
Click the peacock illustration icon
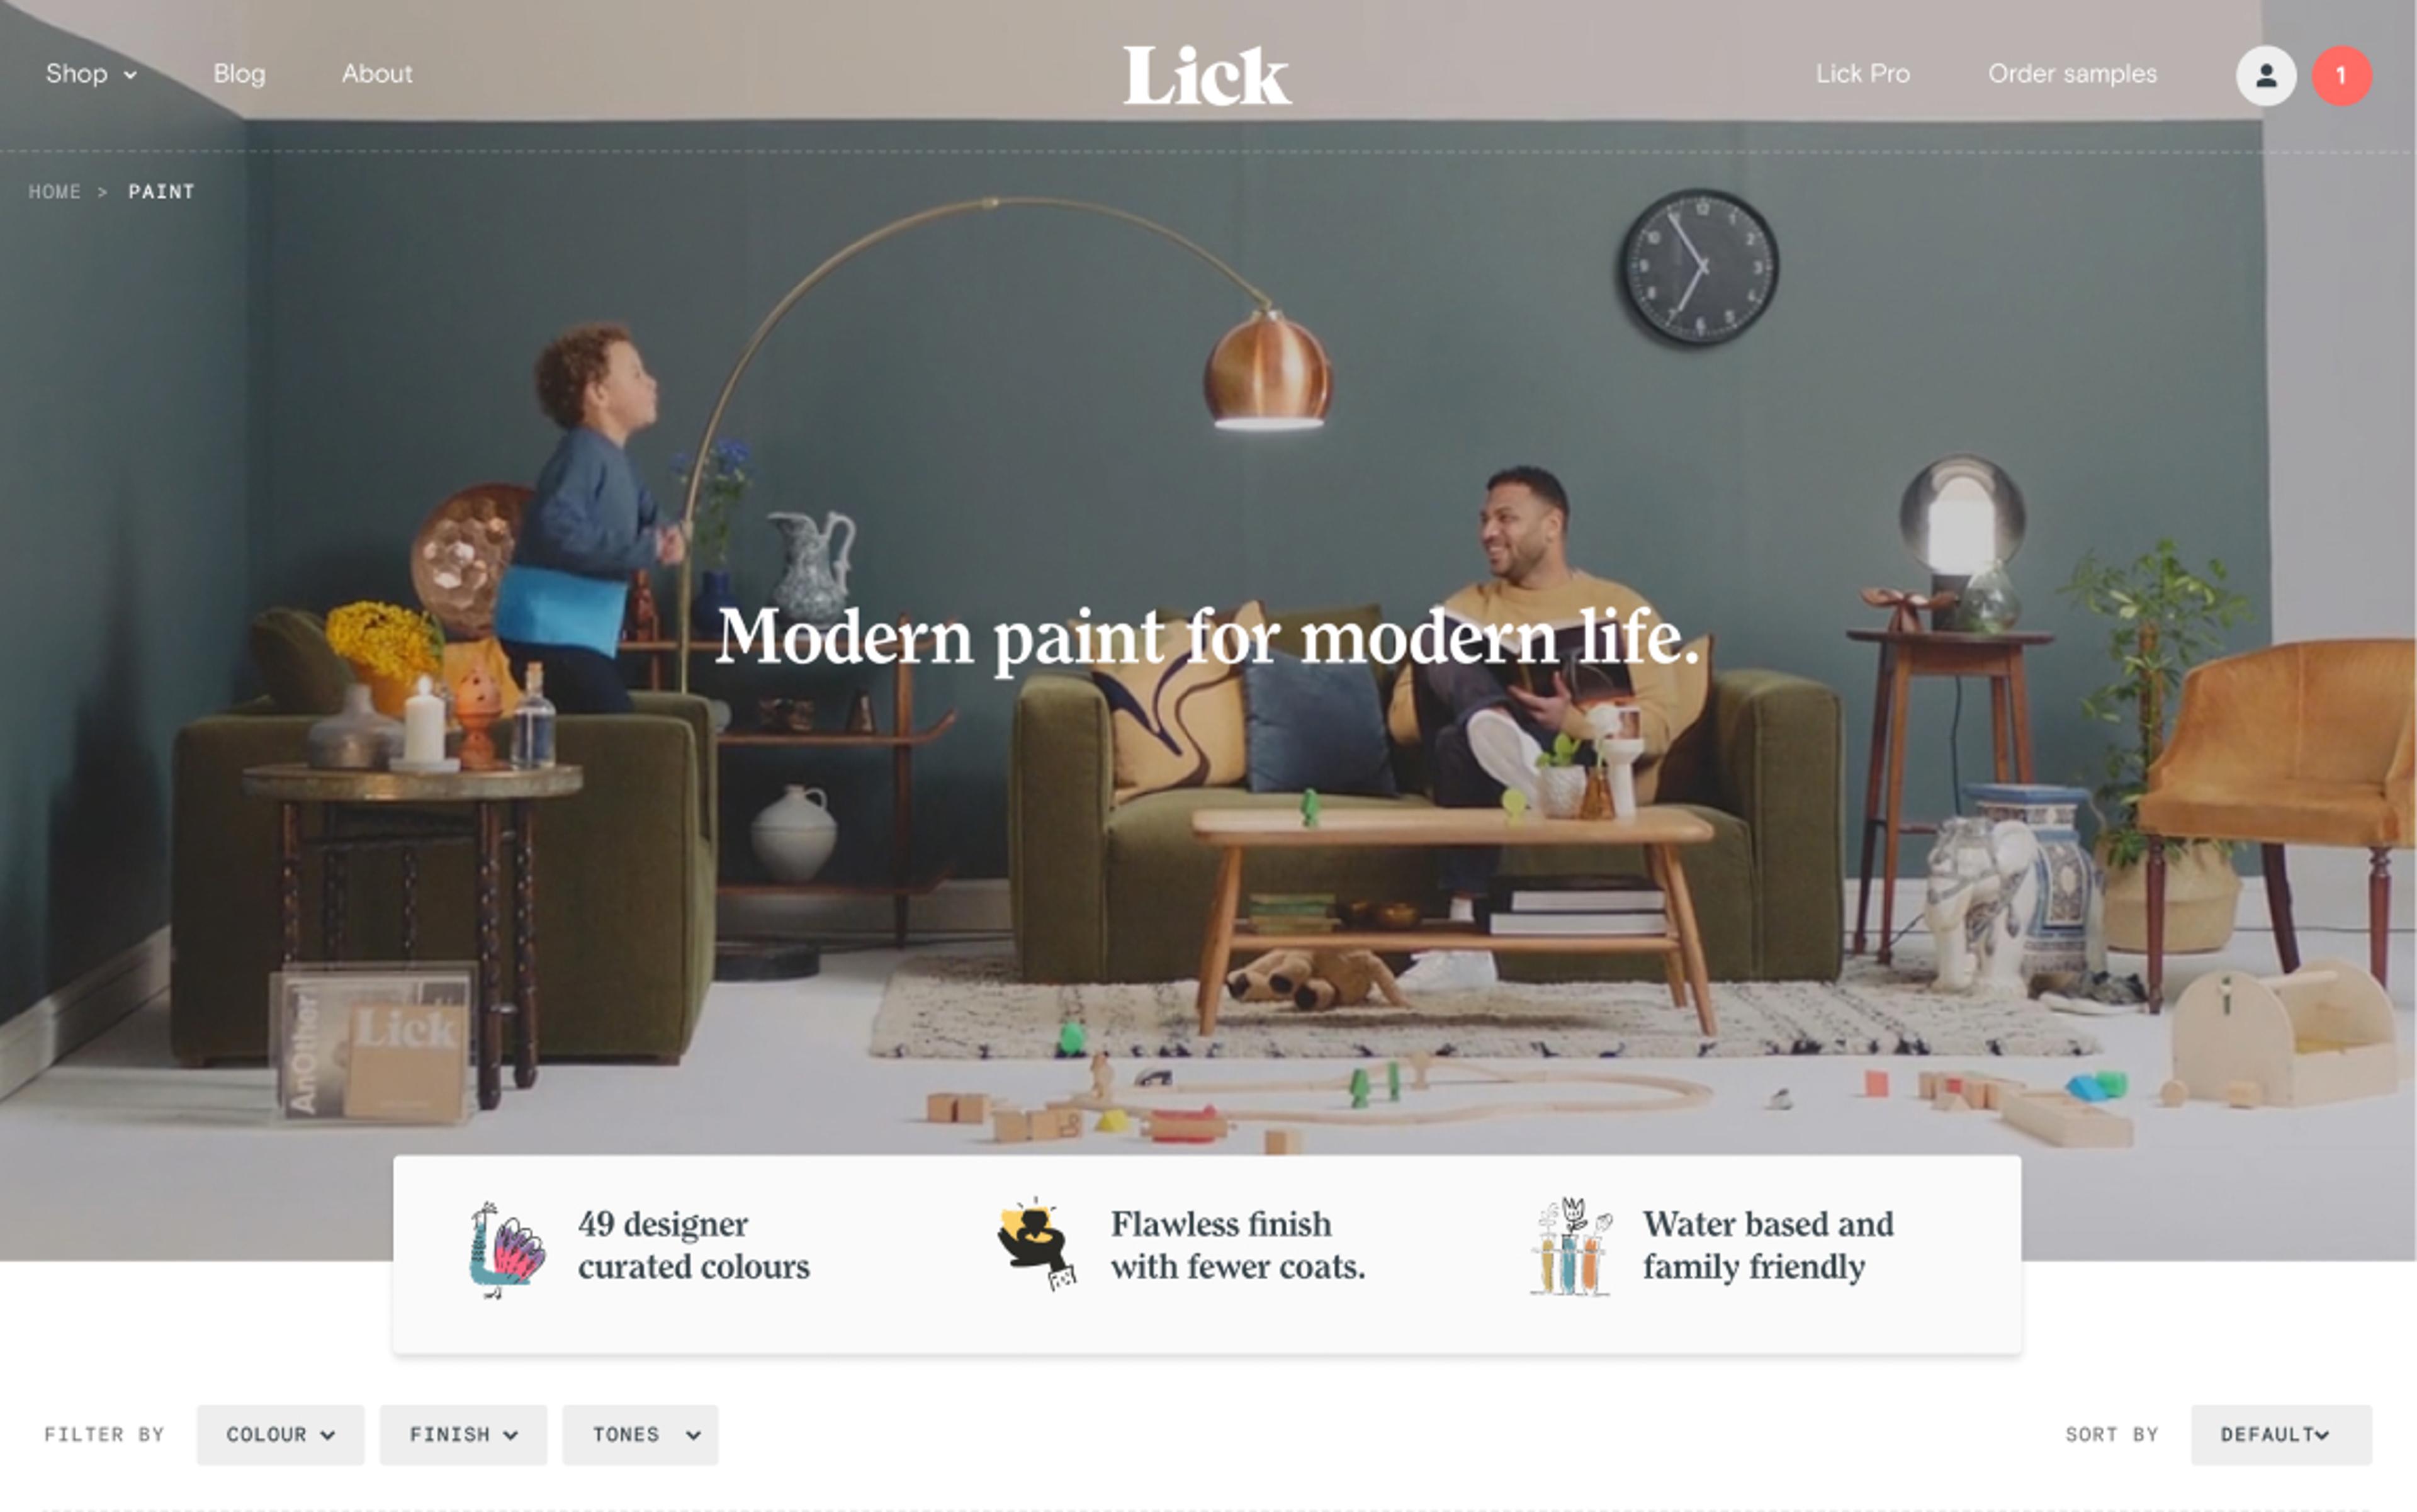click(x=507, y=1249)
